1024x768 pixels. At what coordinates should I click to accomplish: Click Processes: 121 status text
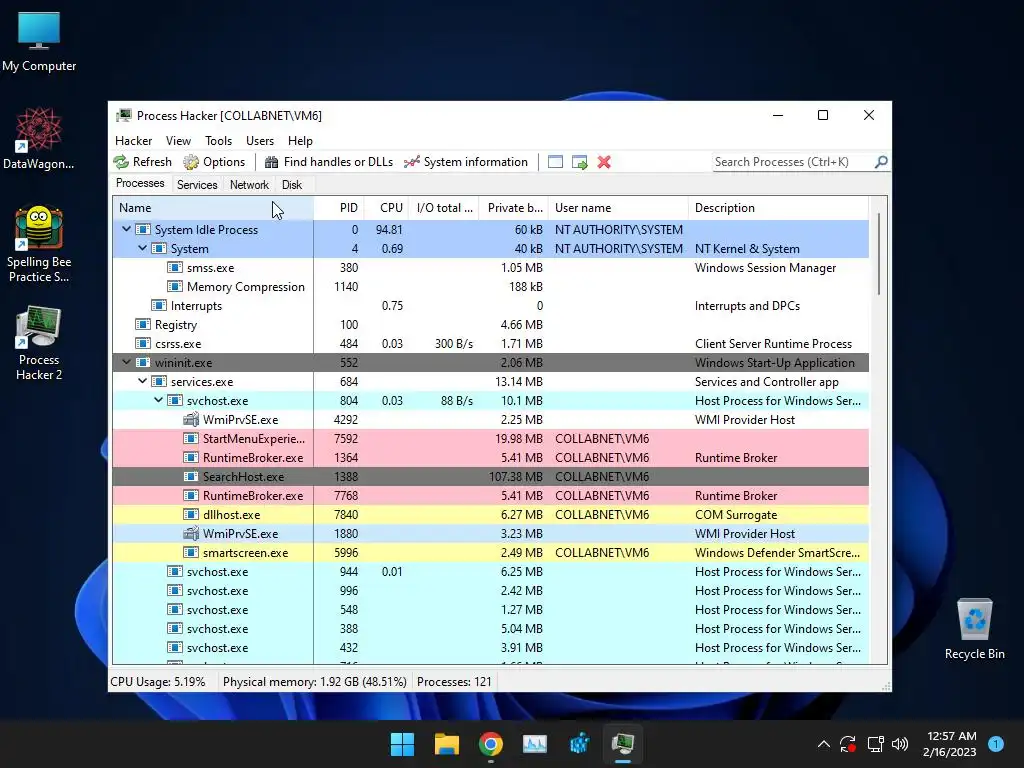coord(454,681)
